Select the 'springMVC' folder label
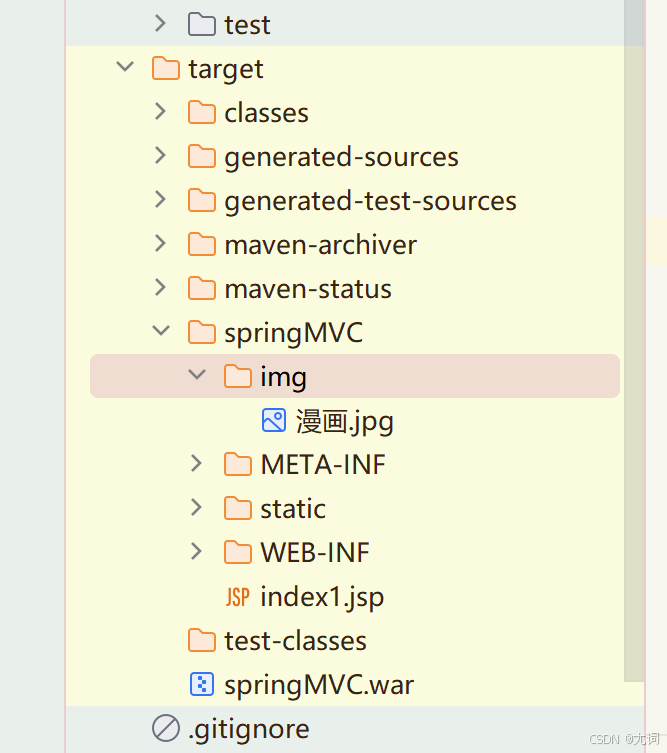Screen dimensions: 667x753 [x=293, y=334]
